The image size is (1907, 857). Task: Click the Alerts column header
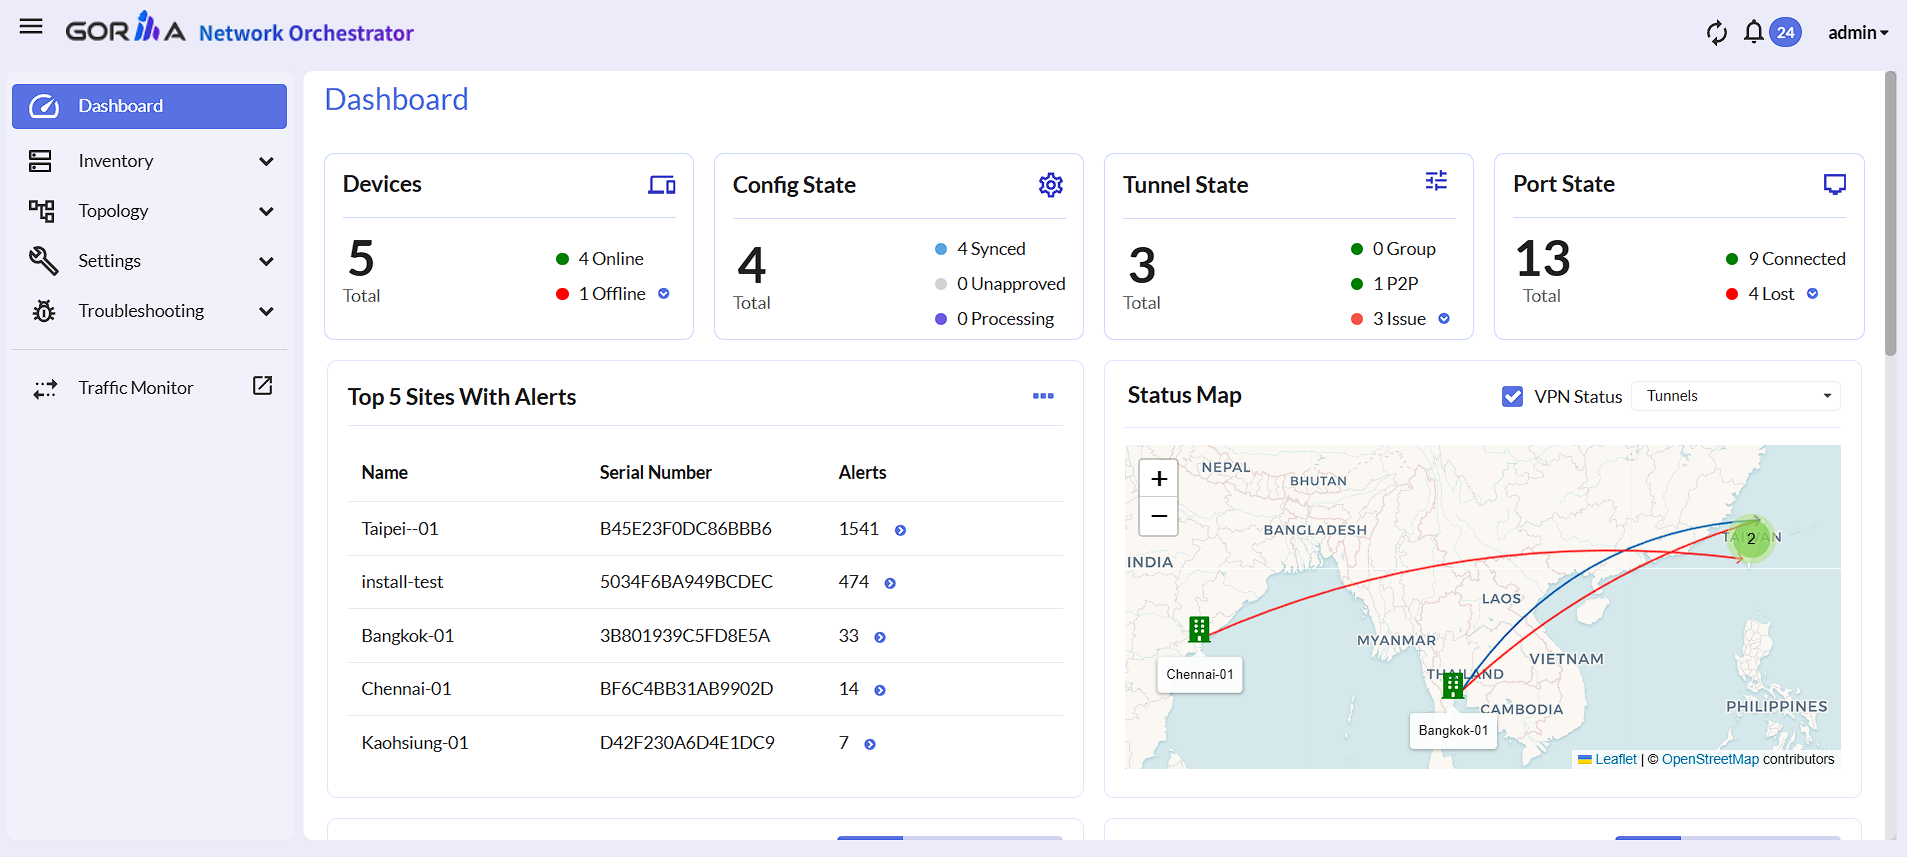tap(863, 473)
